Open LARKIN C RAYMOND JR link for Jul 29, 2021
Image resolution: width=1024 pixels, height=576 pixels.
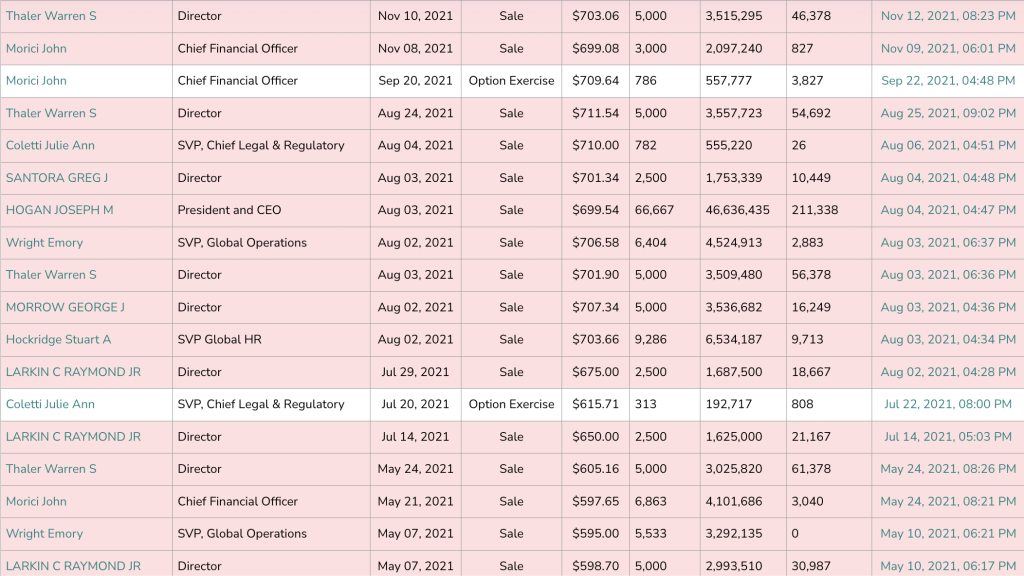[73, 372]
